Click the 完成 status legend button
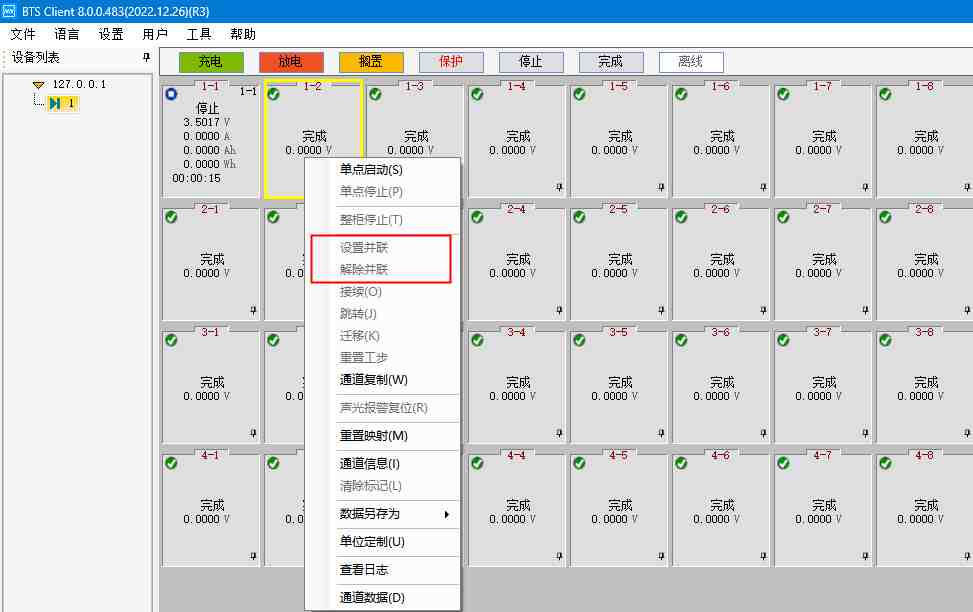This screenshot has height=612, width=973. tap(611, 62)
